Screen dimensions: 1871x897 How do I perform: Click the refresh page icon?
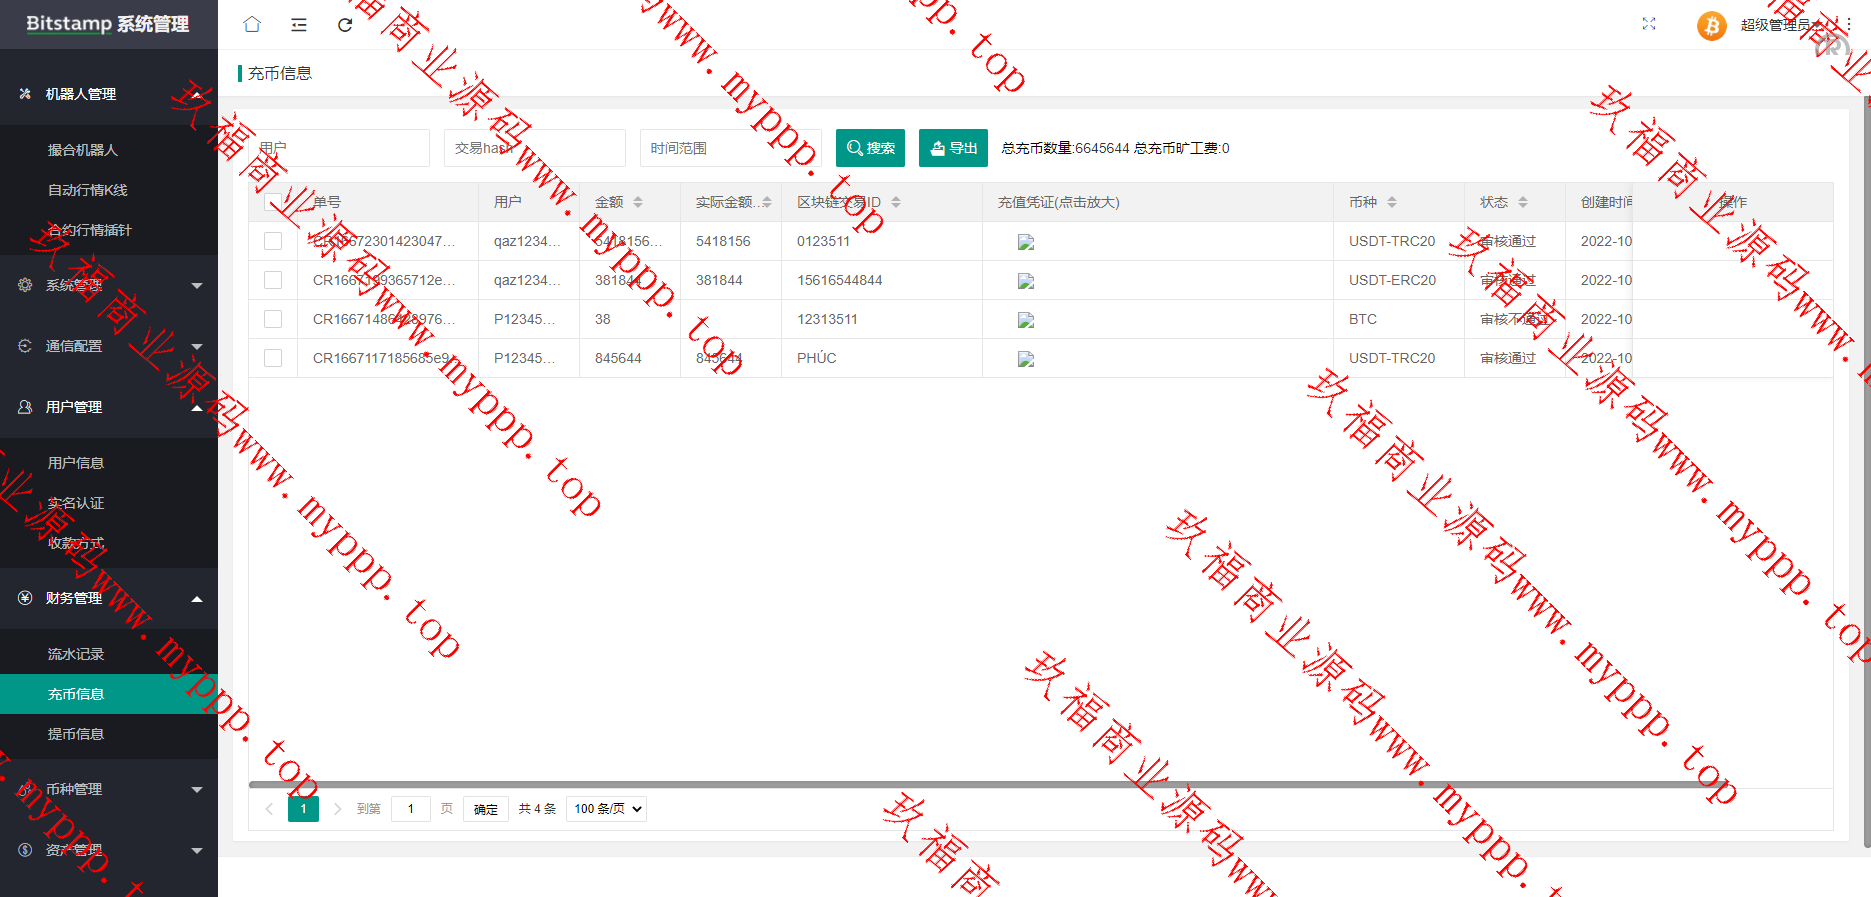click(x=345, y=24)
